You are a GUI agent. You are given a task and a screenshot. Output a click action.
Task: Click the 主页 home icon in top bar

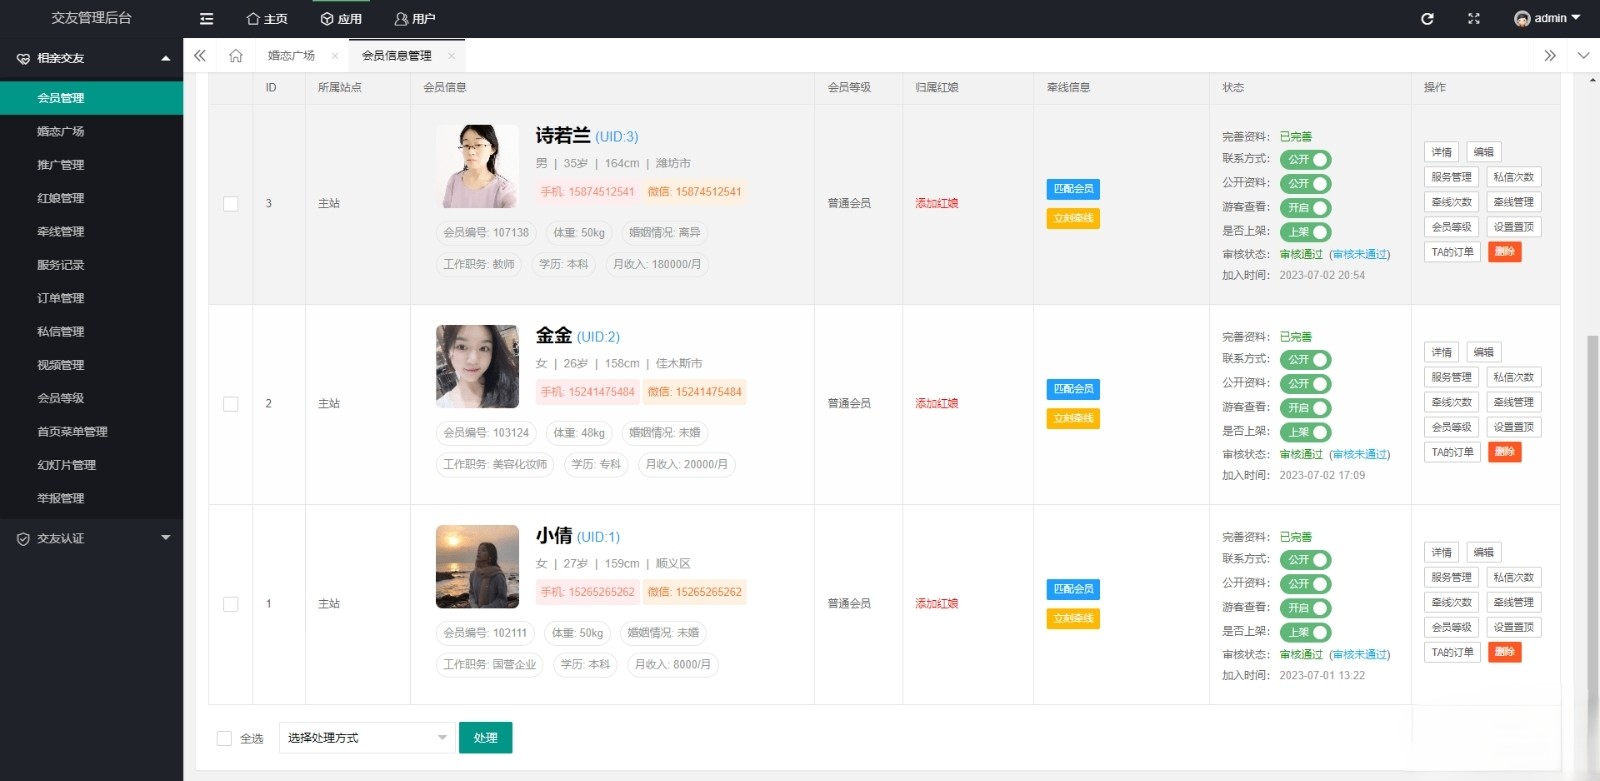pyautogui.click(x=253, y=19)
